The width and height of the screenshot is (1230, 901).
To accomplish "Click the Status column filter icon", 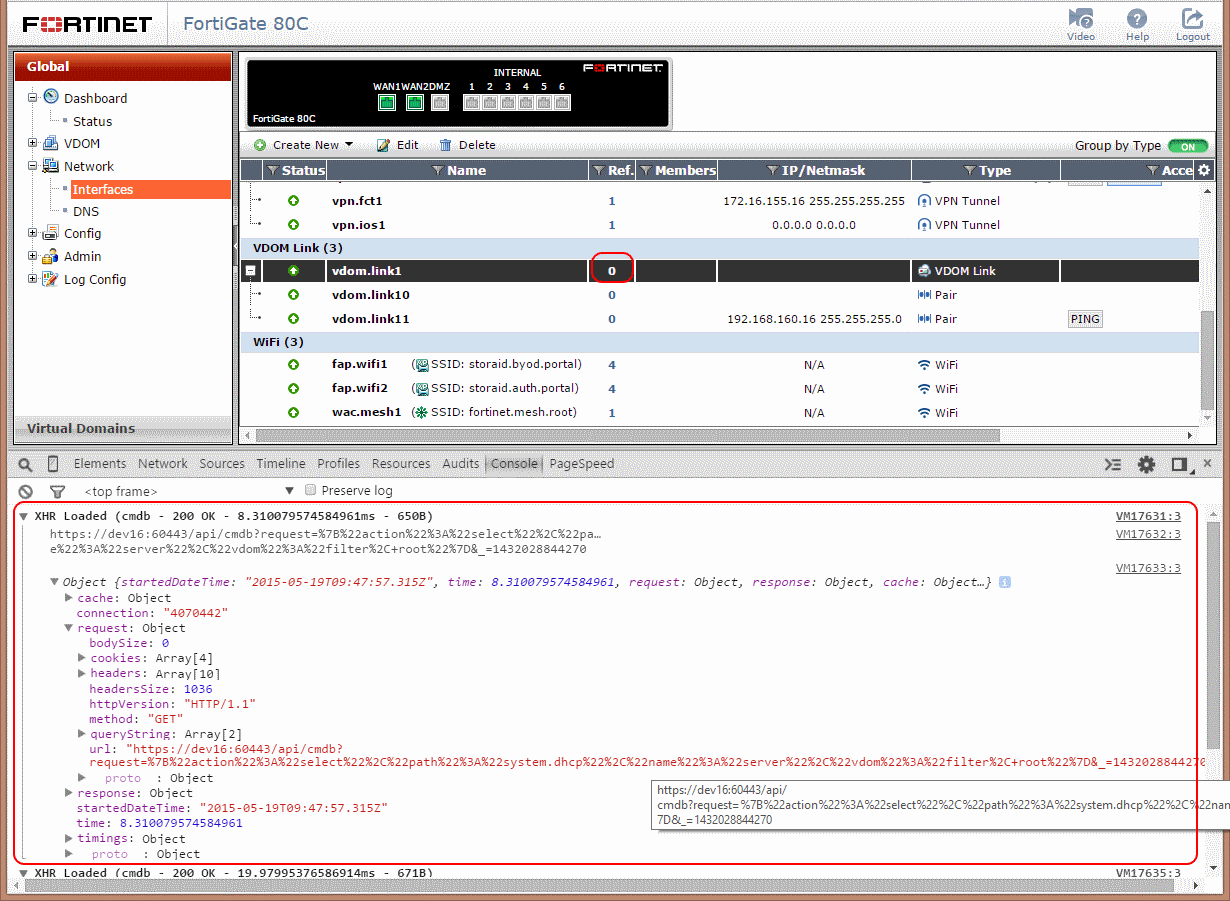I will click(x=273, y=171).
